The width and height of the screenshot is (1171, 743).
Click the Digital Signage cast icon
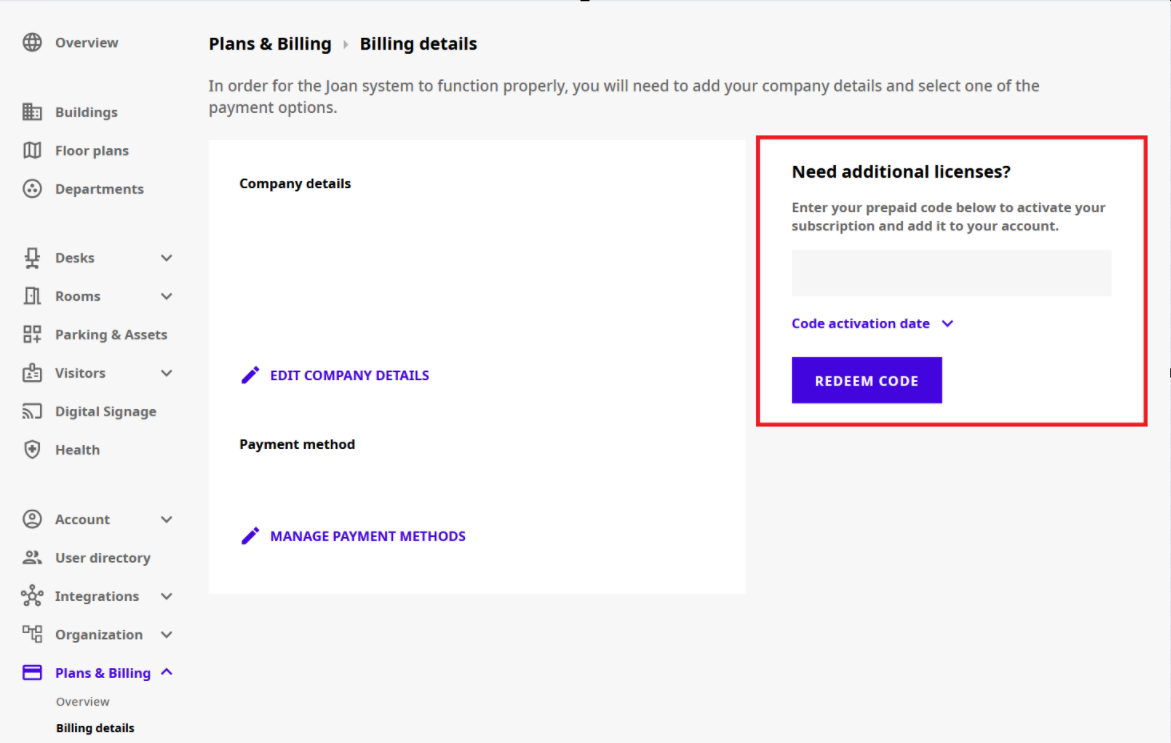[32, 411]
